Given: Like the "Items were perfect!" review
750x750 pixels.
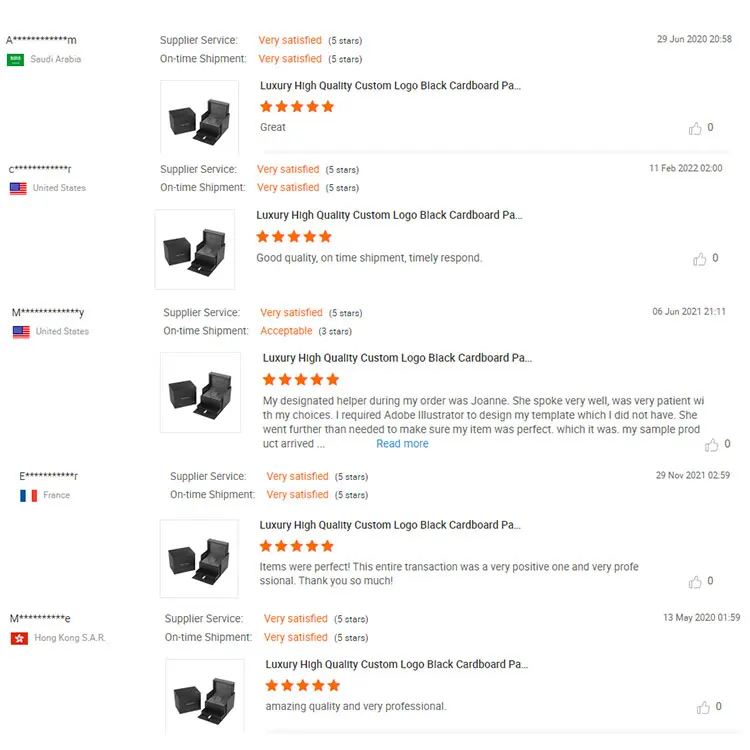Looking at the screenshot, I should [696, 581].
